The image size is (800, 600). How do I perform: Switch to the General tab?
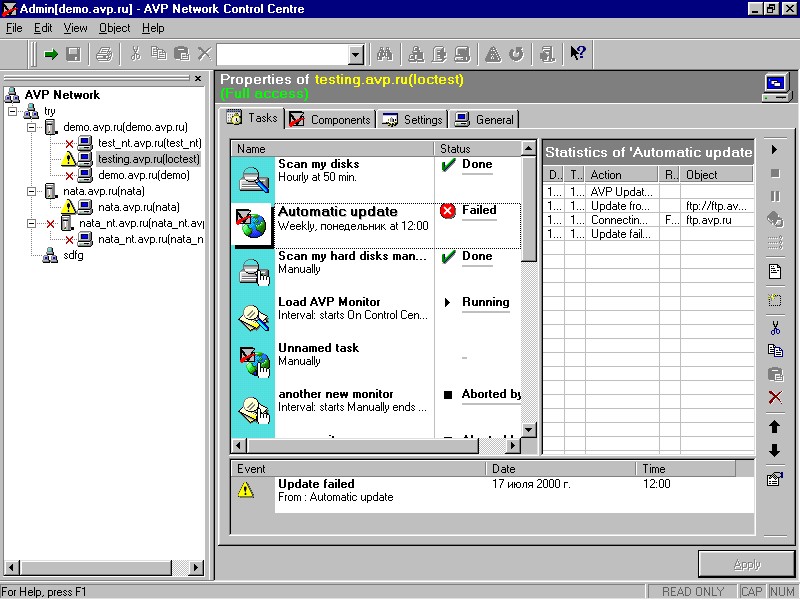(484, 120)
